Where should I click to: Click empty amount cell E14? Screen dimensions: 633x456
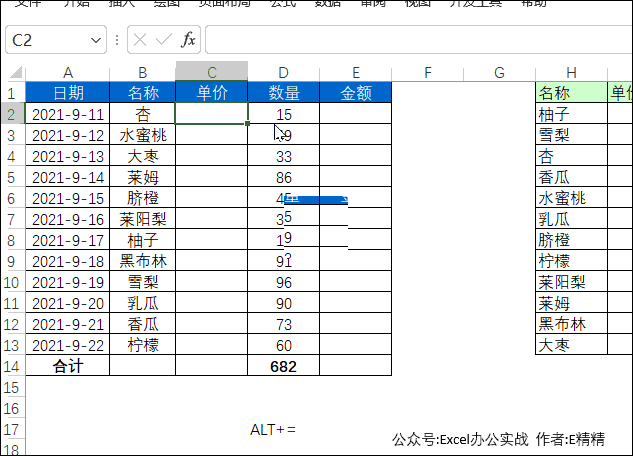coord(356,366)
